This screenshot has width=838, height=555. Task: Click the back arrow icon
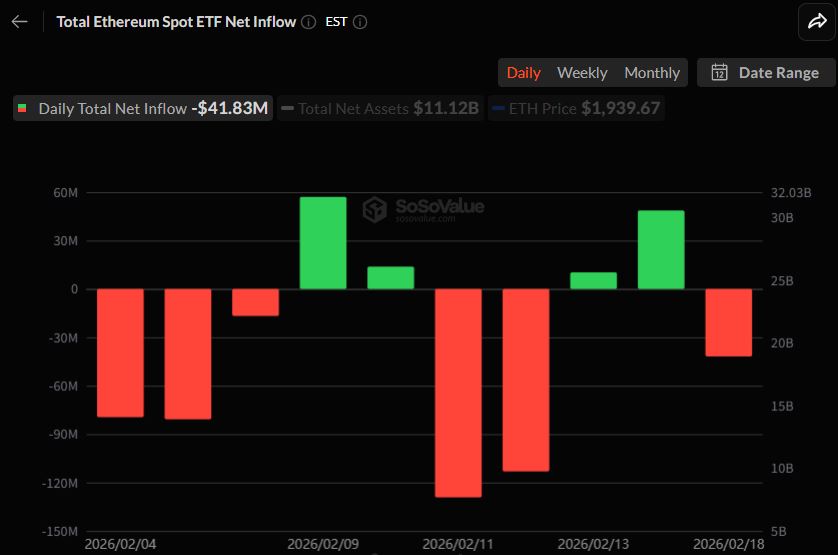(19, 22)
